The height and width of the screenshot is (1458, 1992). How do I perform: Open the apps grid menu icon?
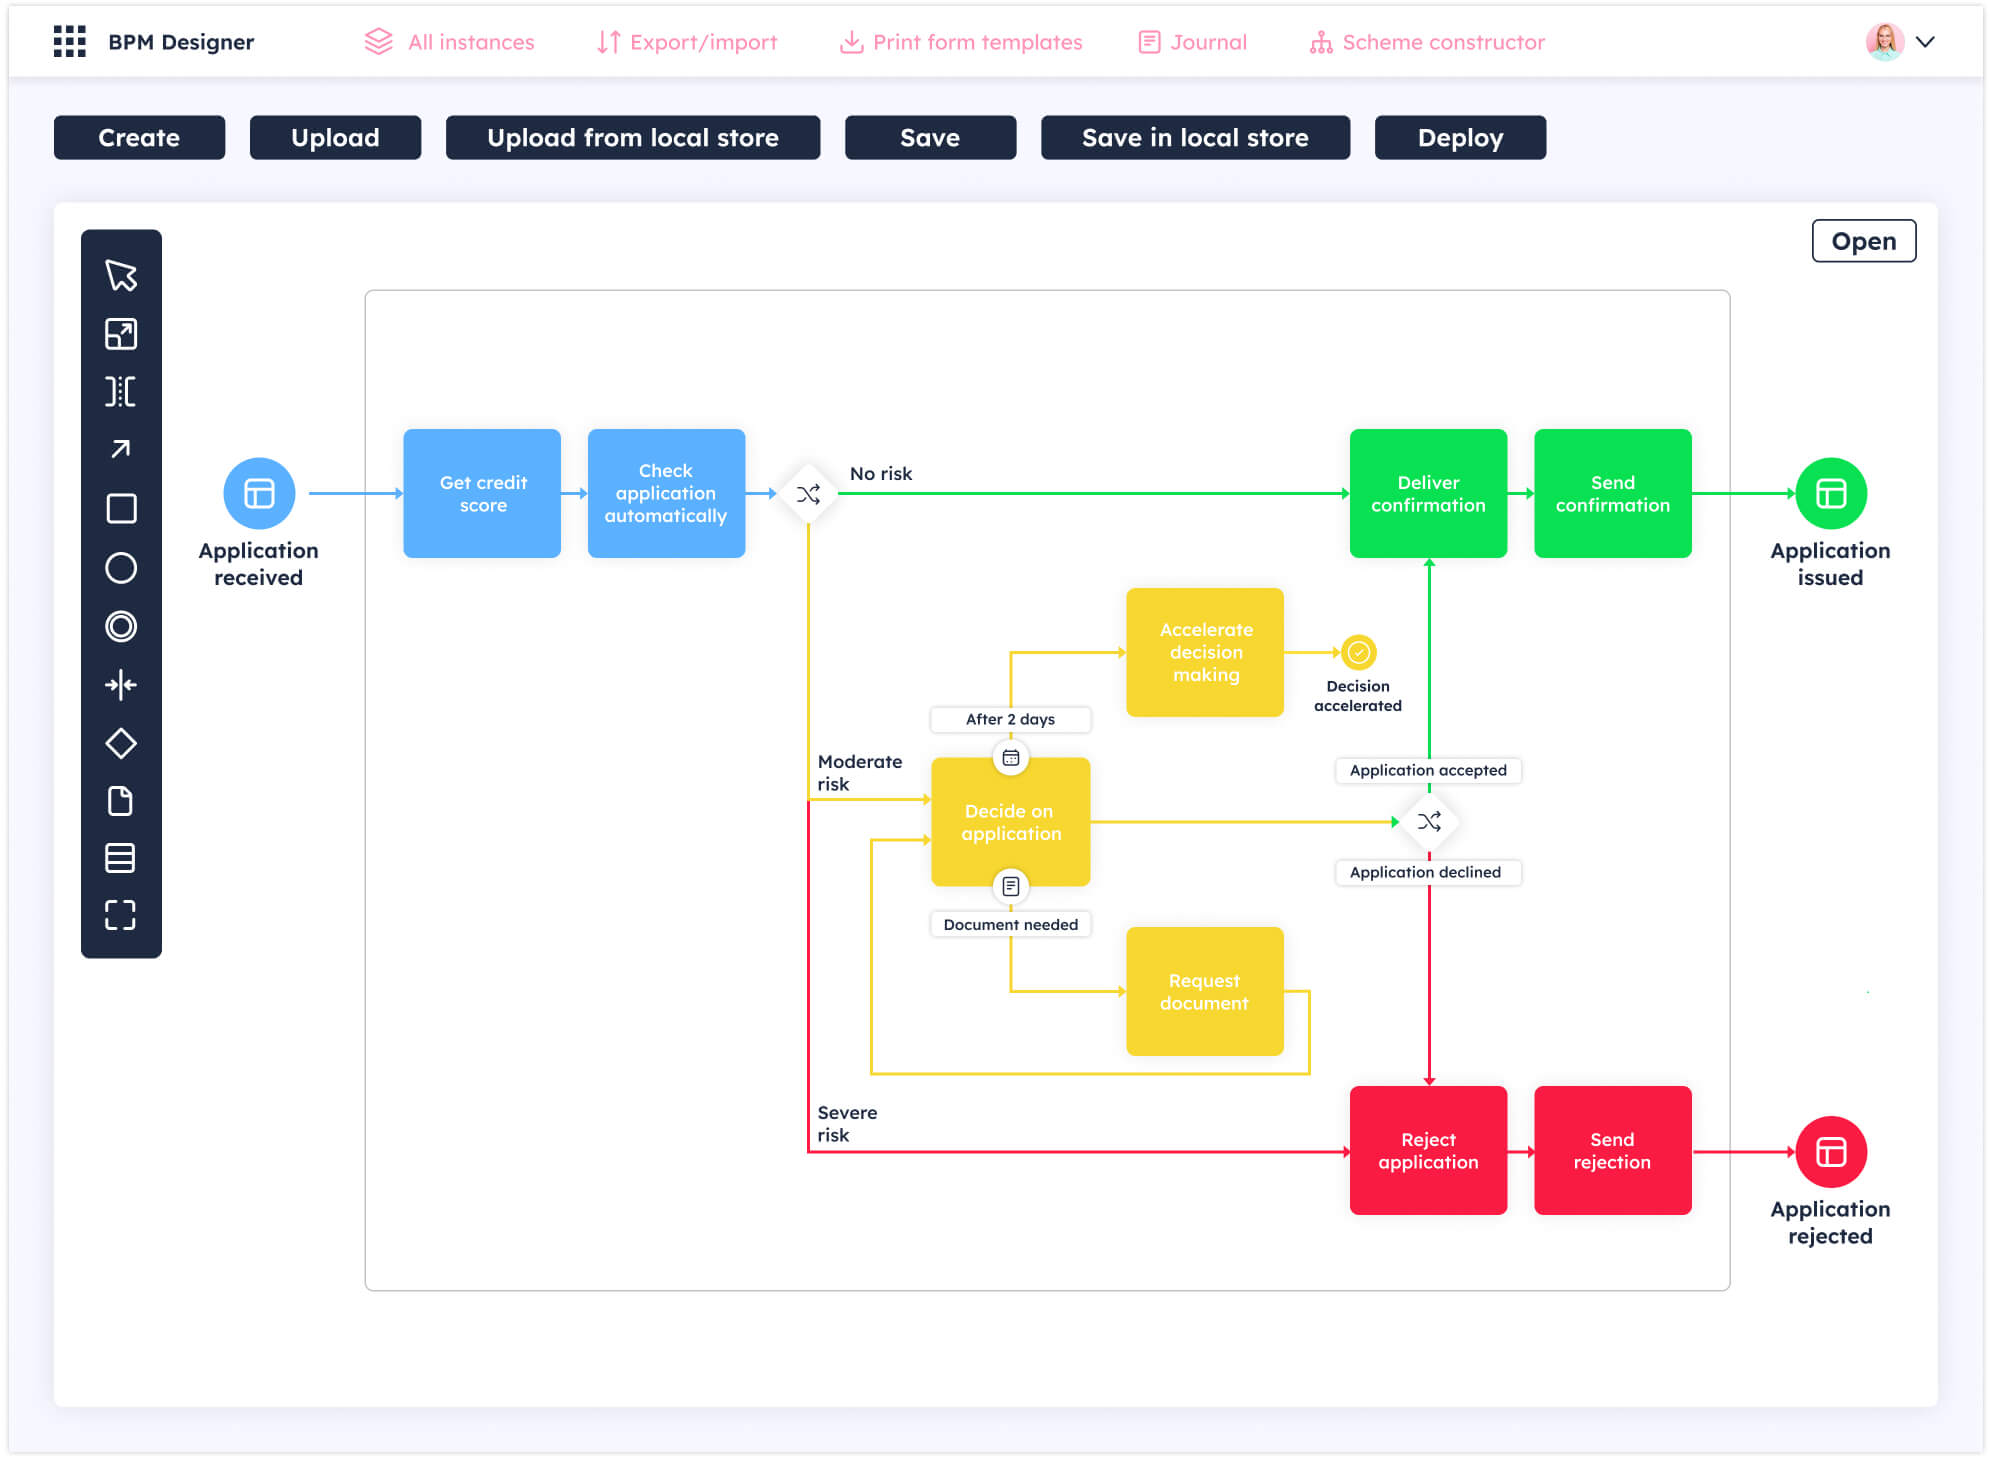[69, 42]
